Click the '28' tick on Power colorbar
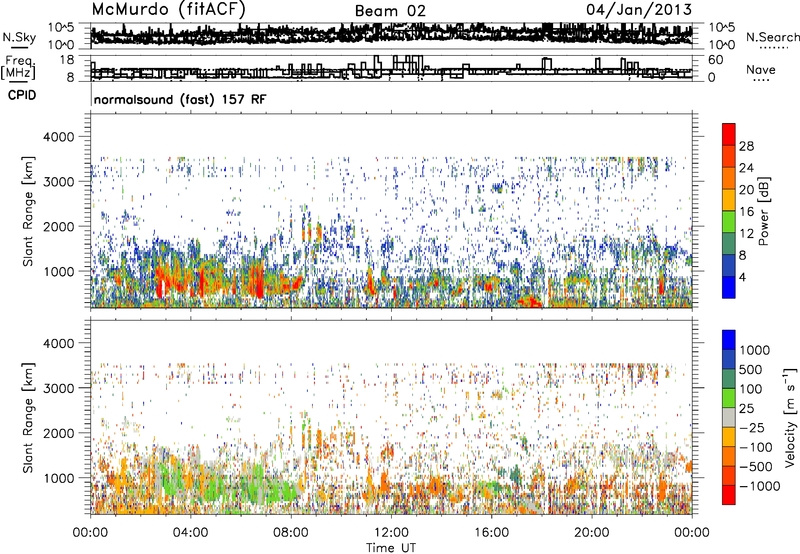Viewport: 800px width, 554px height. pos(746,146)
